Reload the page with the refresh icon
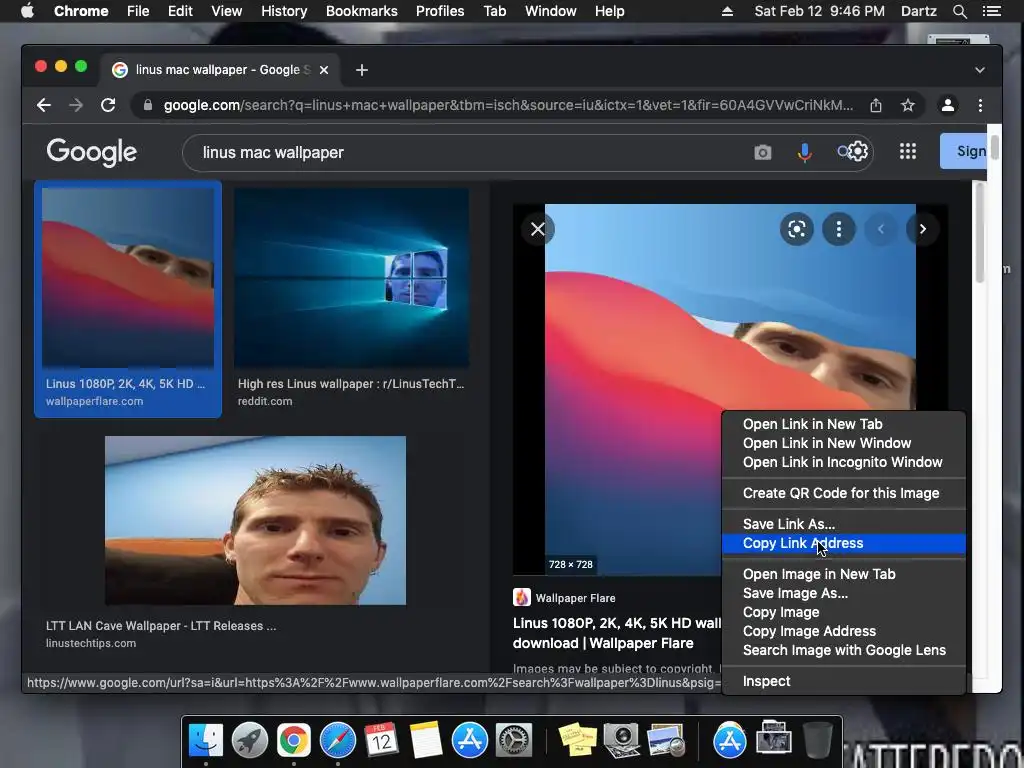This screenshot has height=768, width=1024. (108, 105)
